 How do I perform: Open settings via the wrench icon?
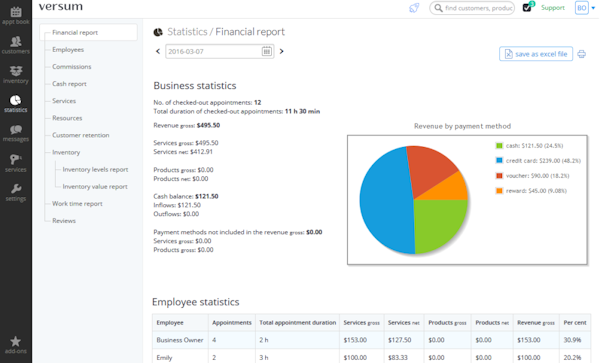click(16, 192)
